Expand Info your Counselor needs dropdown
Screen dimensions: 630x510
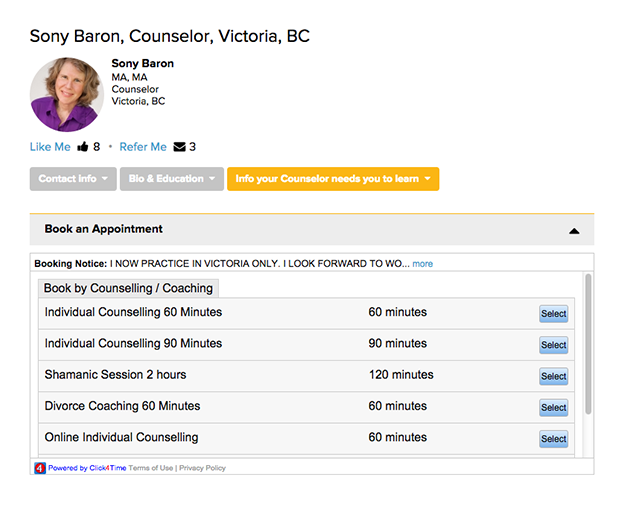(332, 179)
